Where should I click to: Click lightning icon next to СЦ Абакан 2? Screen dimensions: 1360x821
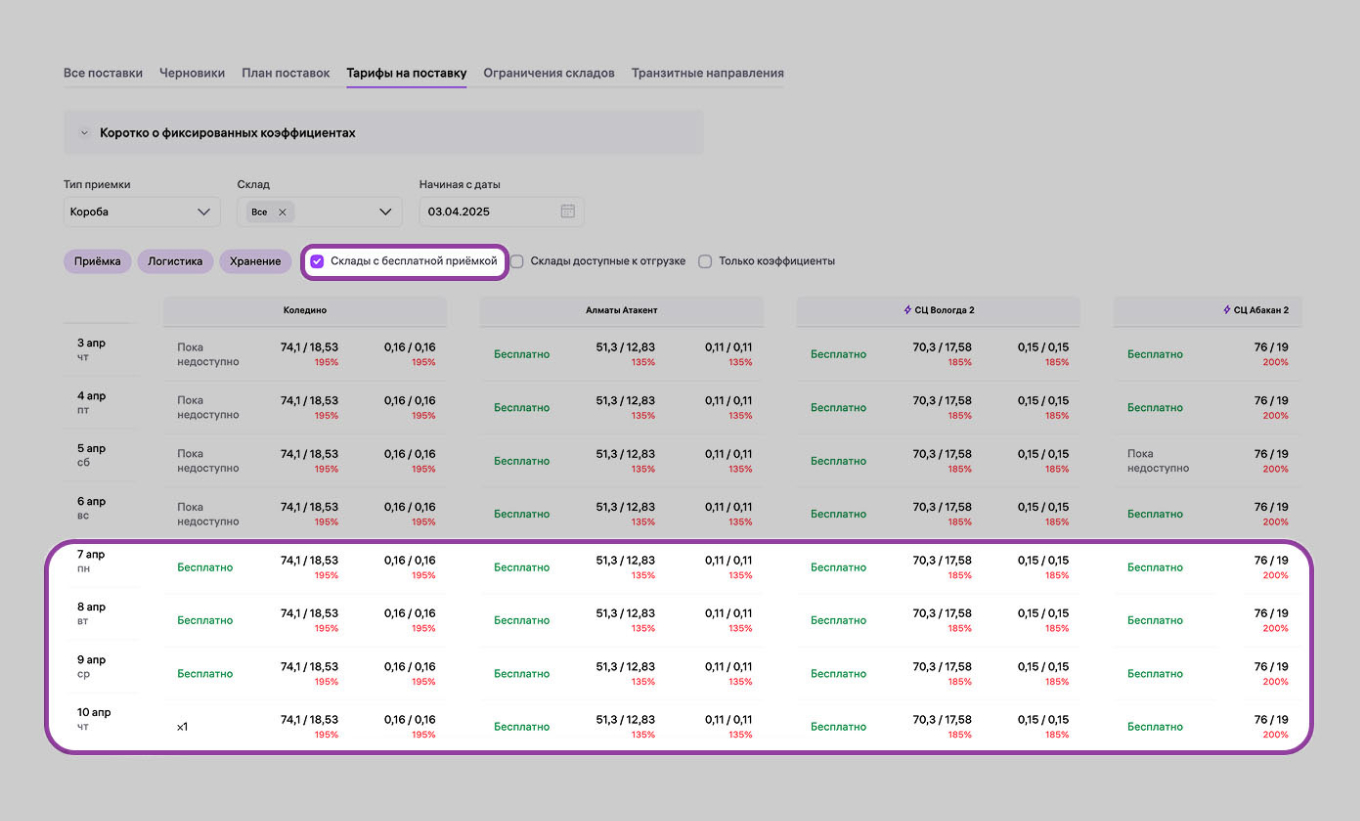[x=1227, y=310]
